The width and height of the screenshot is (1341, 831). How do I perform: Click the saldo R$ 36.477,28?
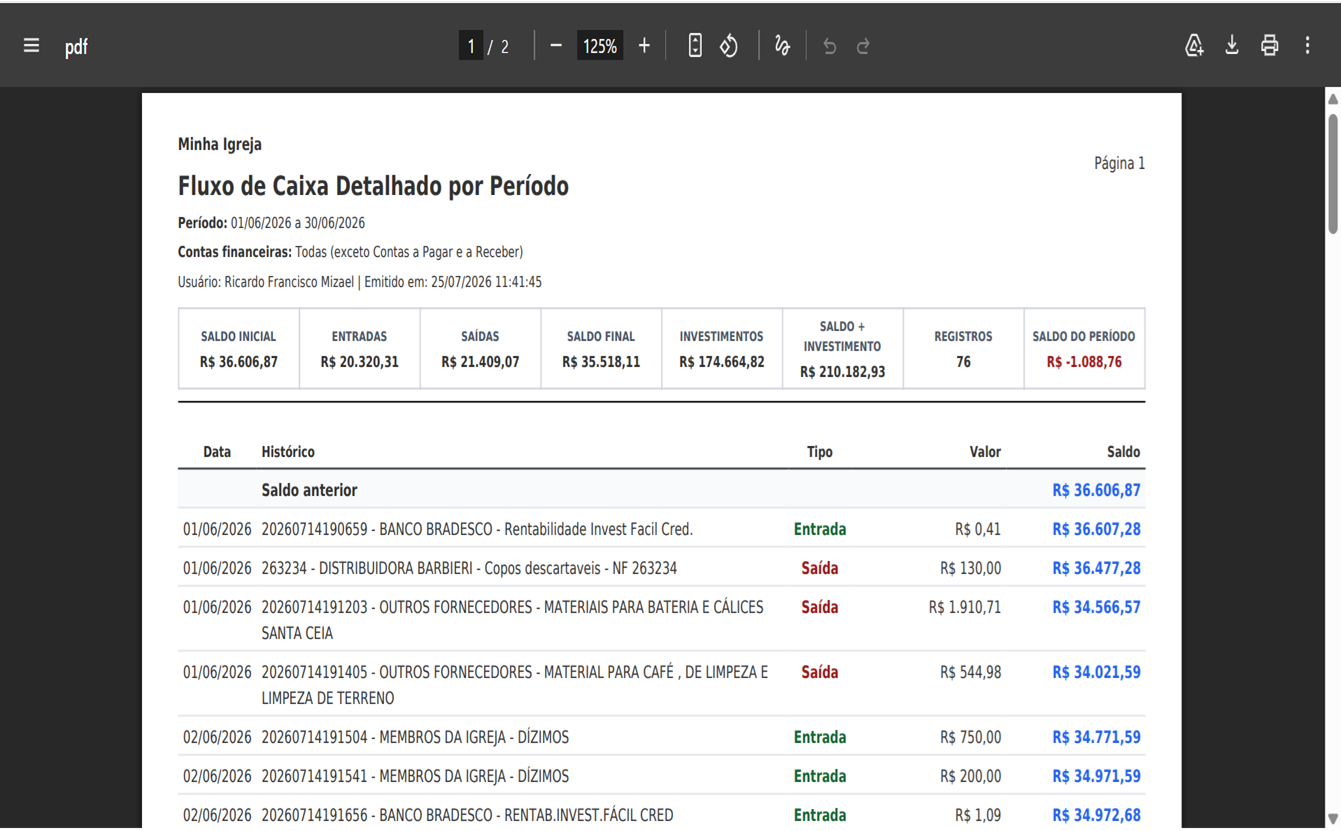click(x=1096, y=568)
